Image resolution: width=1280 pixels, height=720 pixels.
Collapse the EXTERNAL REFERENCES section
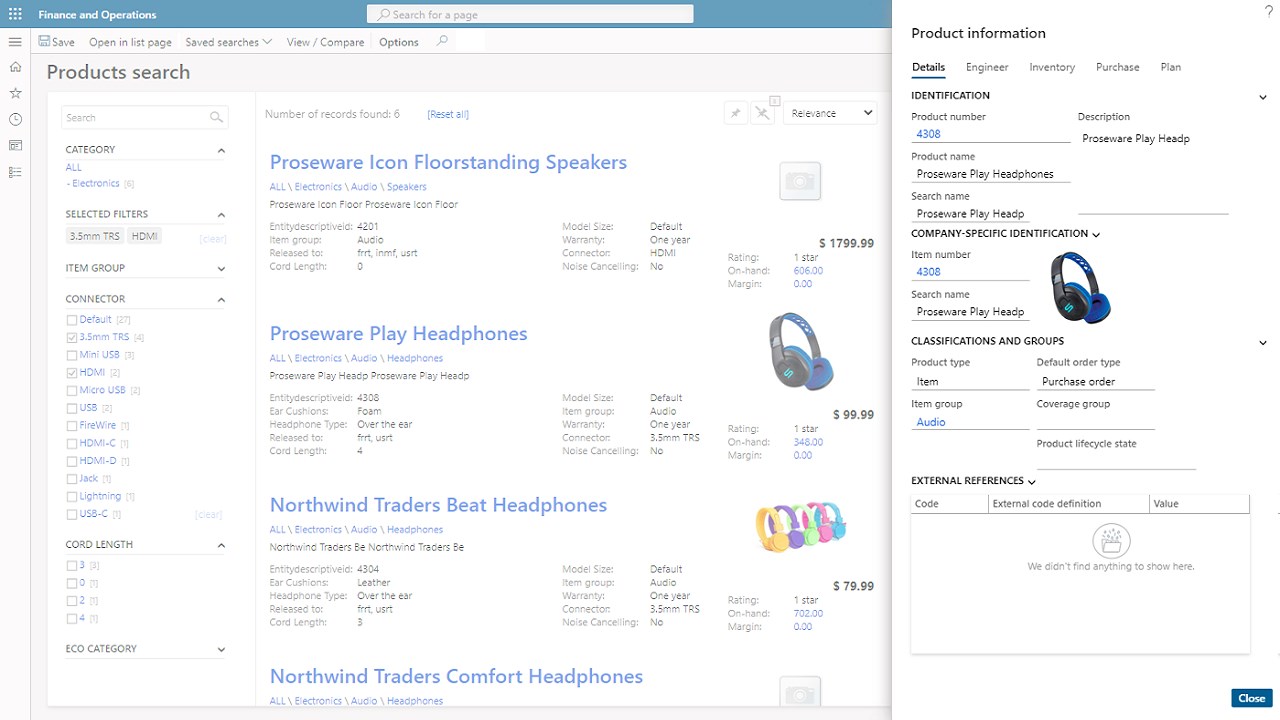tap(1032, 482)
